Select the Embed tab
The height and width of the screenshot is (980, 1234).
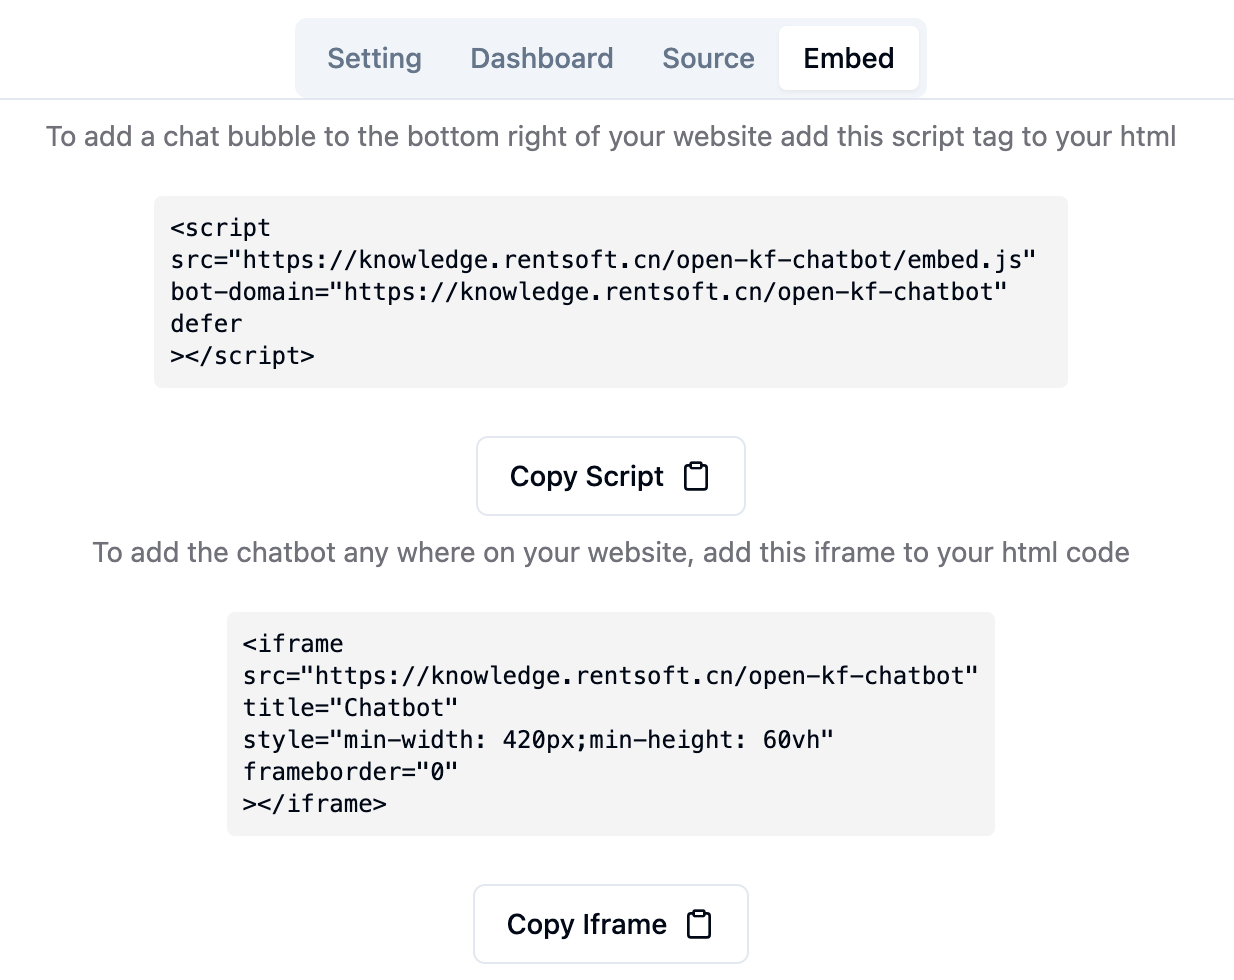[x=849, y=58]
